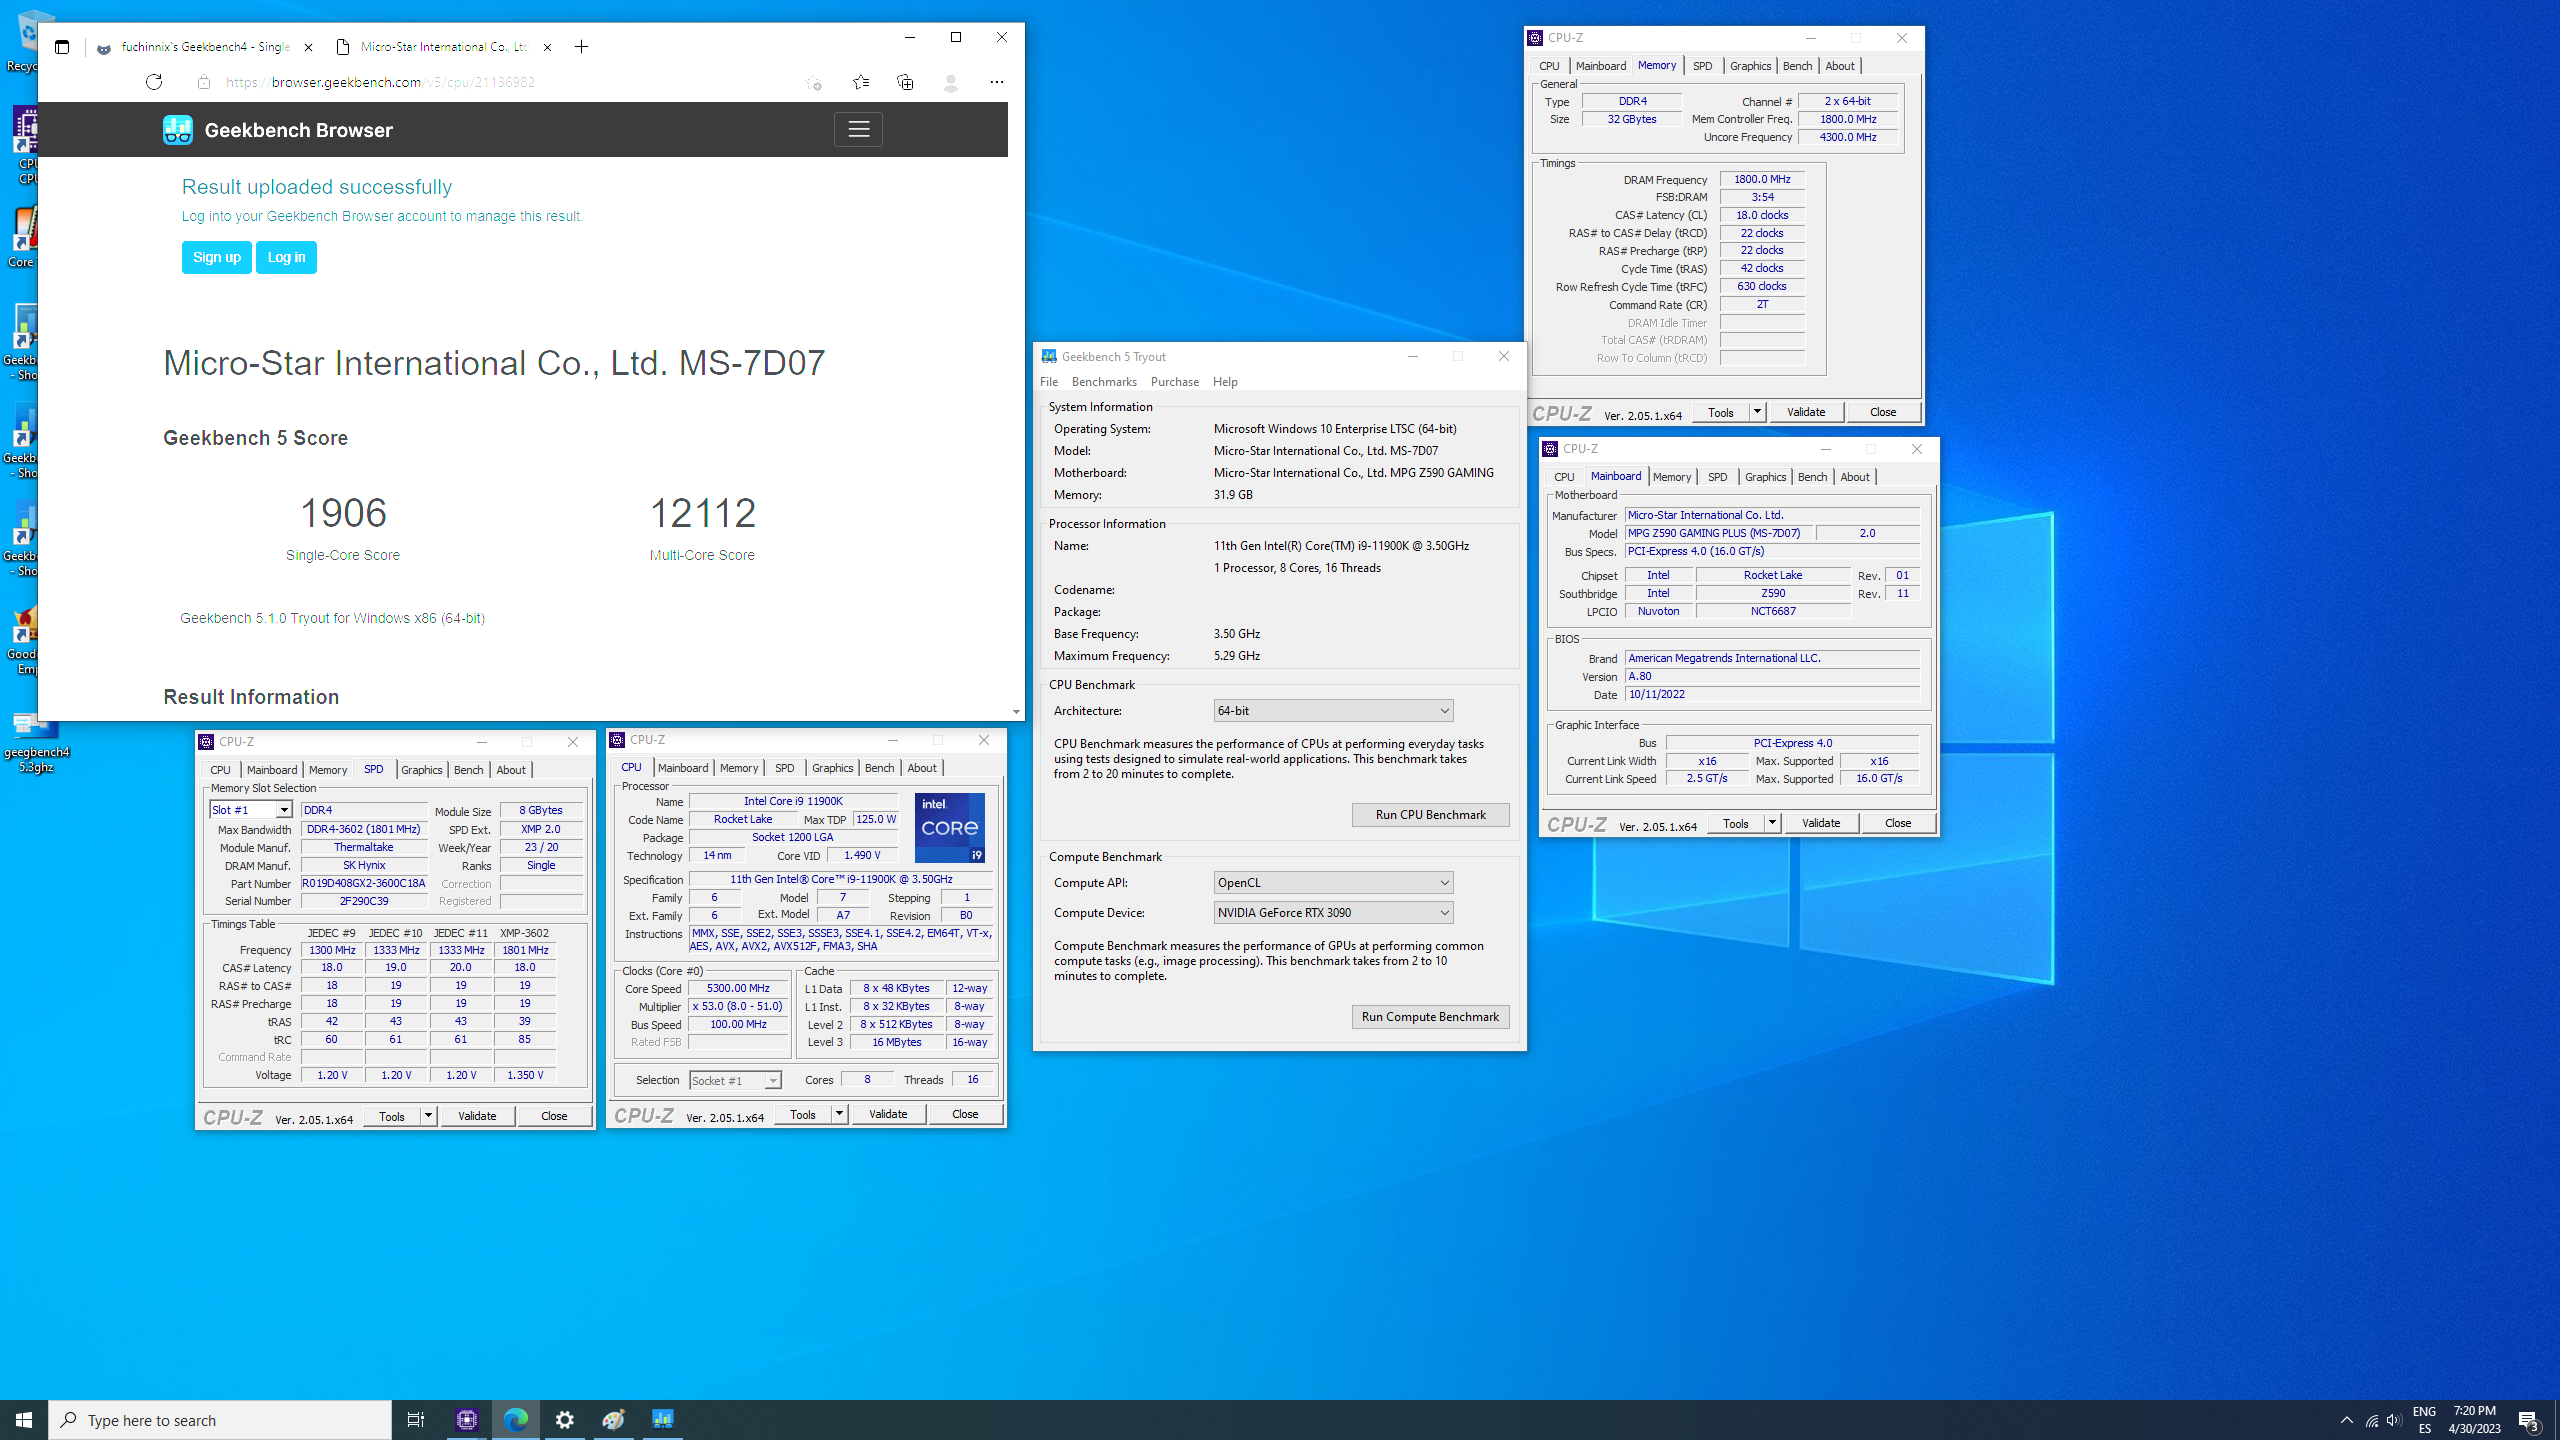
Task: Switch to About tab in CPU-Z SPD window
Action: coord(511,770)
